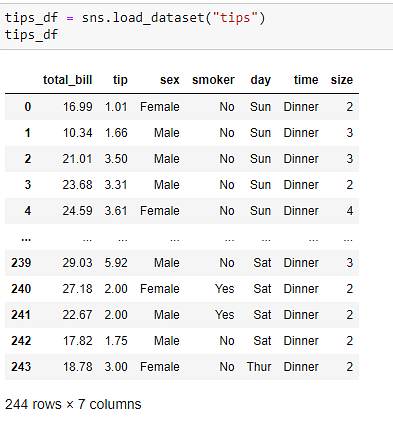
Task: Click Female in row 4
Action: (160, 211)
